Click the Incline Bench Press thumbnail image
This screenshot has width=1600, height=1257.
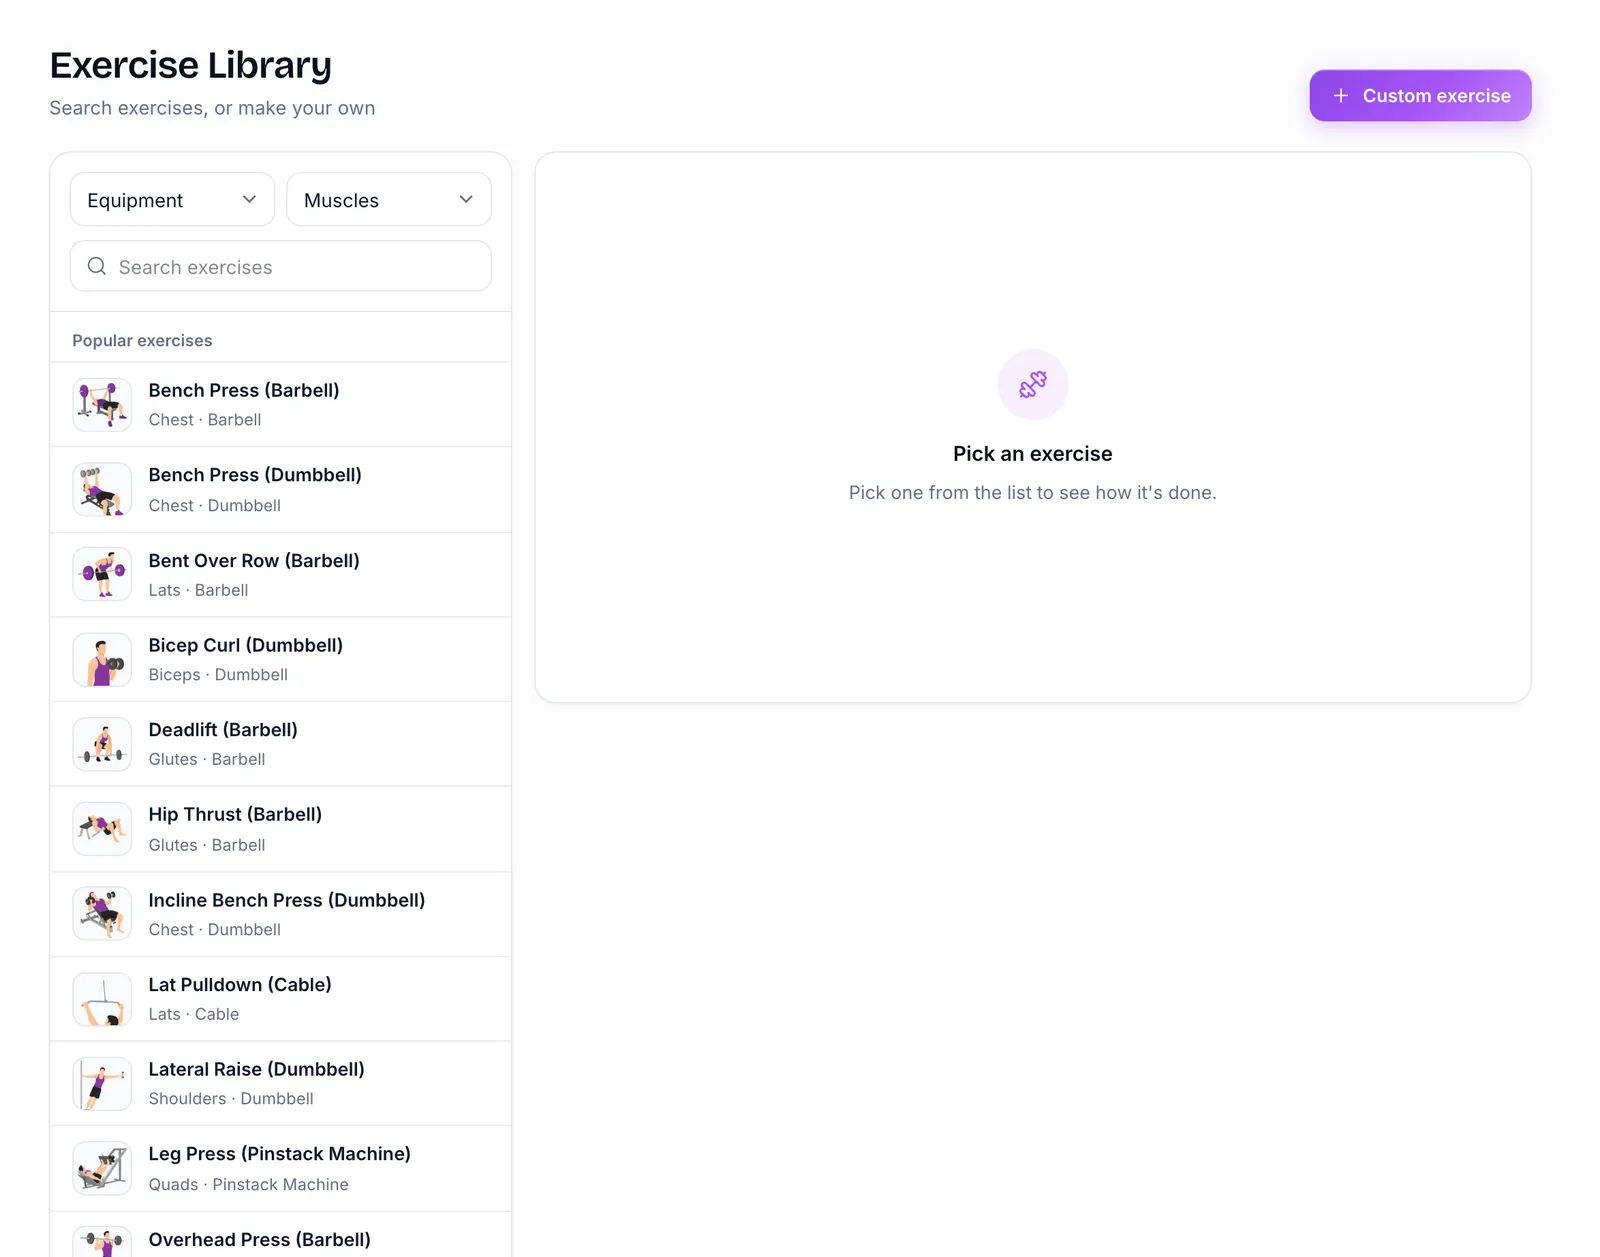point(102,914)
